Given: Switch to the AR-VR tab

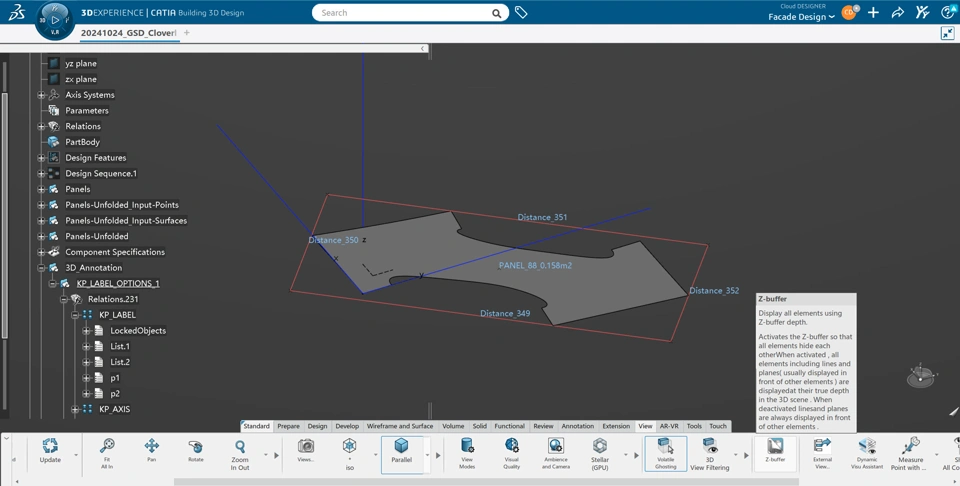Looking at the screenshot, I should pos(669,426).
